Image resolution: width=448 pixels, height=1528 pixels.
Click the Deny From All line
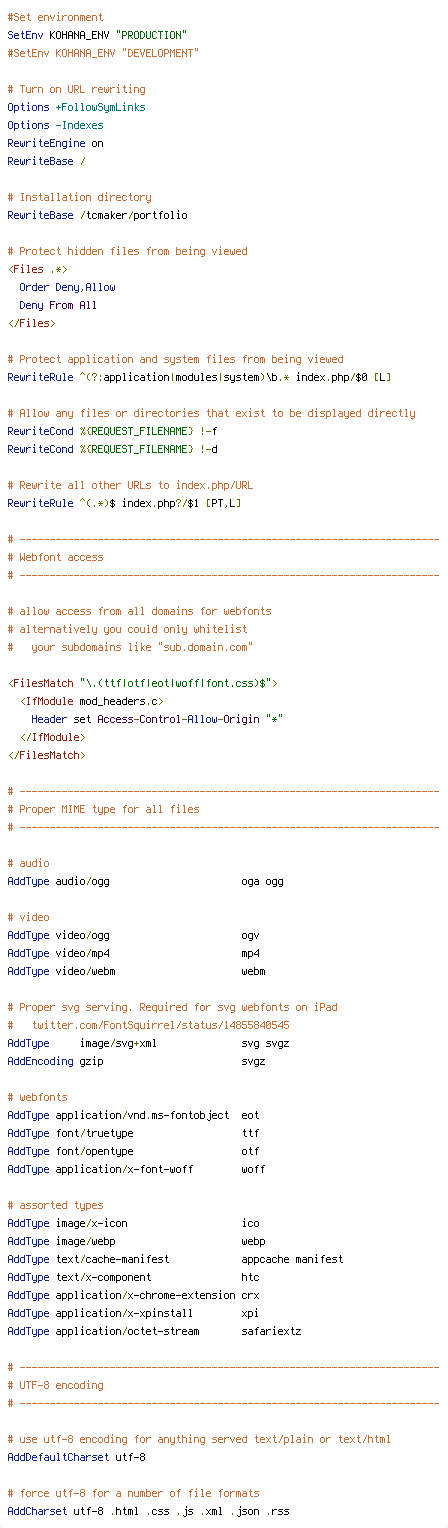tap(58, 305)
